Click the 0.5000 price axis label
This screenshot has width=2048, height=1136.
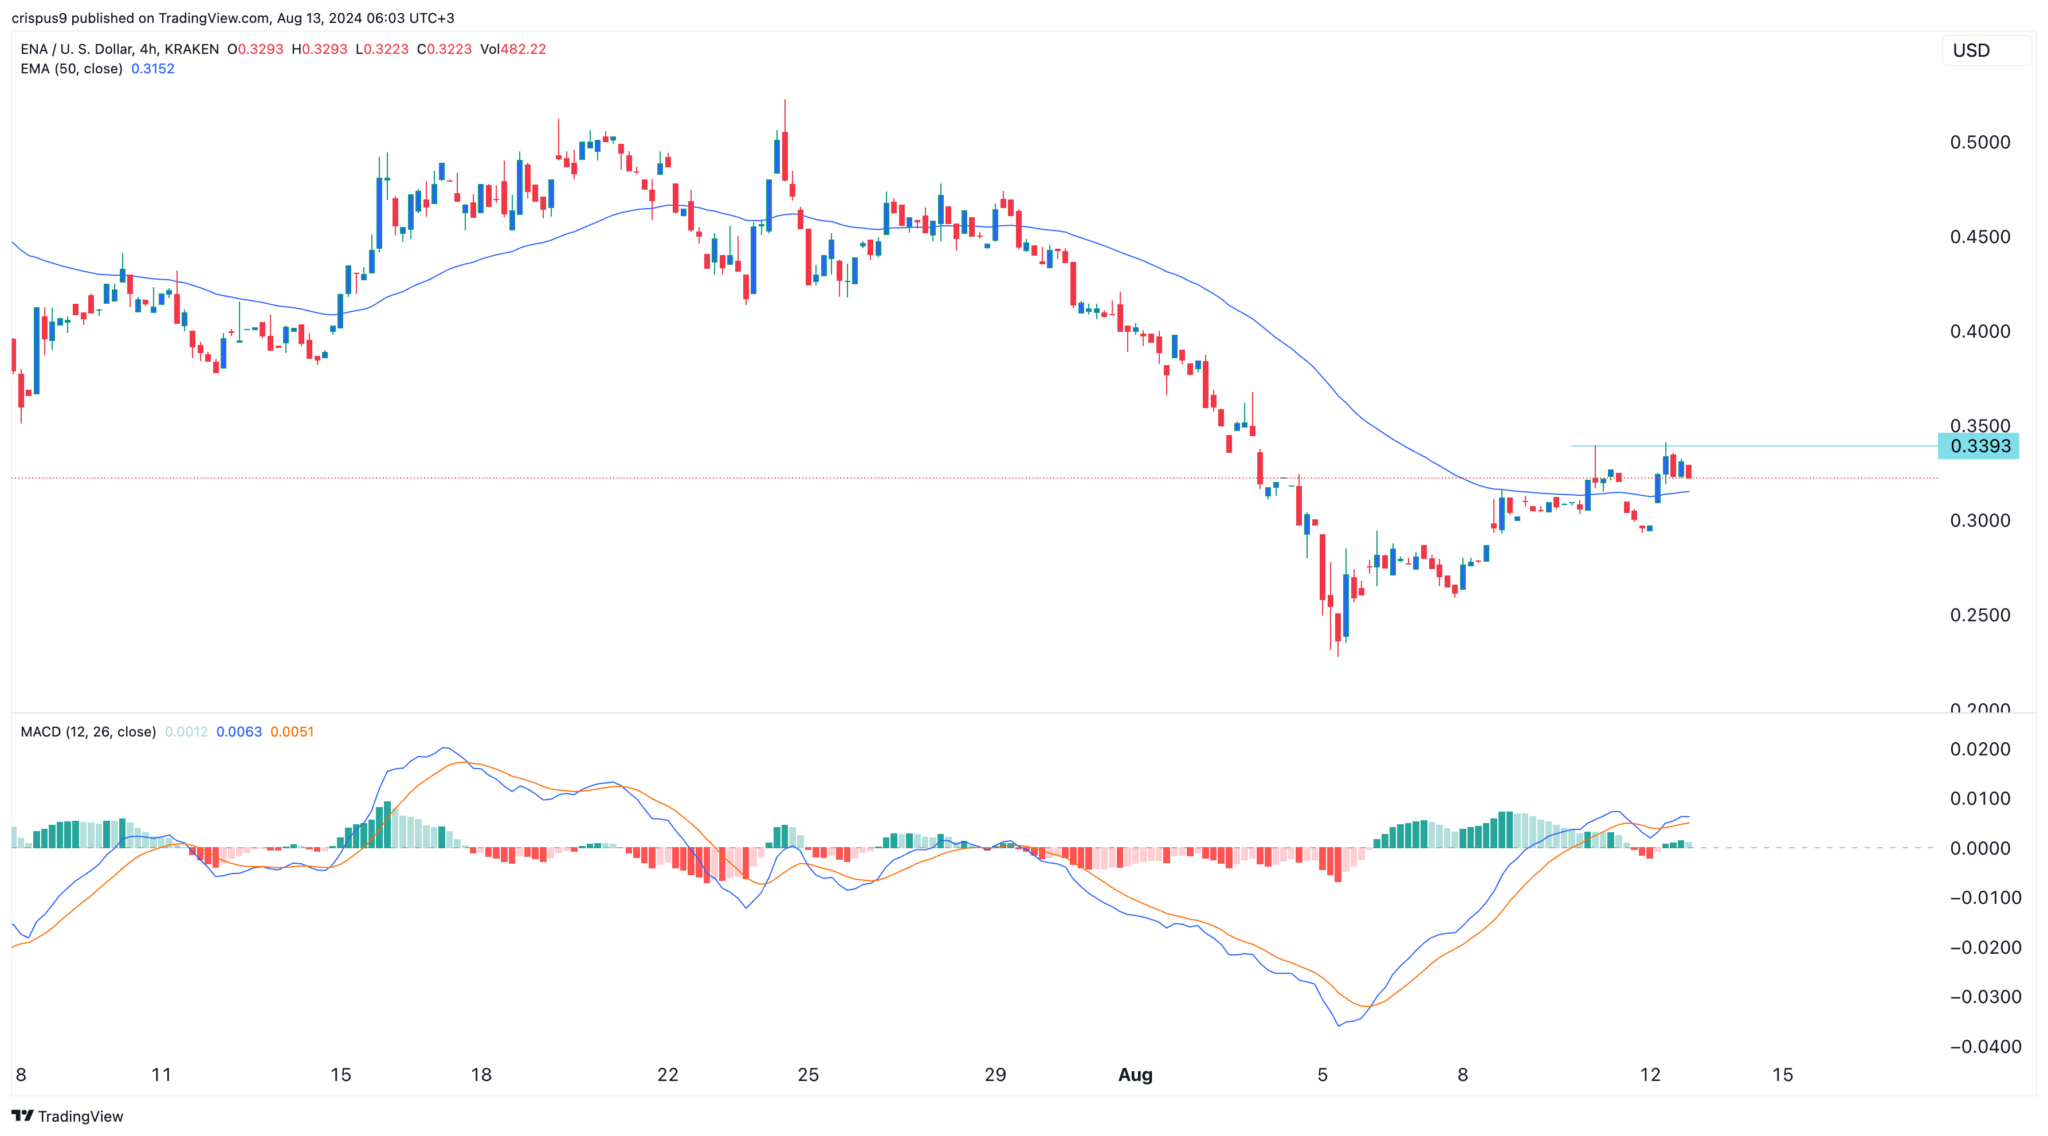[x=1980, y=142]
